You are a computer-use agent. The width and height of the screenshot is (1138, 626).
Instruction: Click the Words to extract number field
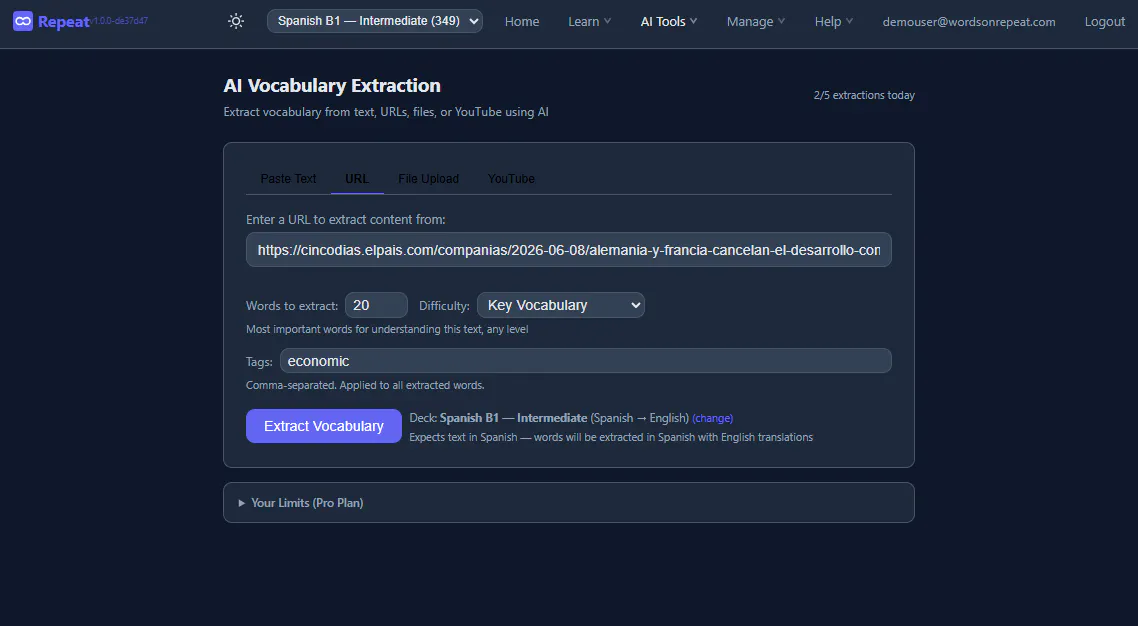(376, 305)
